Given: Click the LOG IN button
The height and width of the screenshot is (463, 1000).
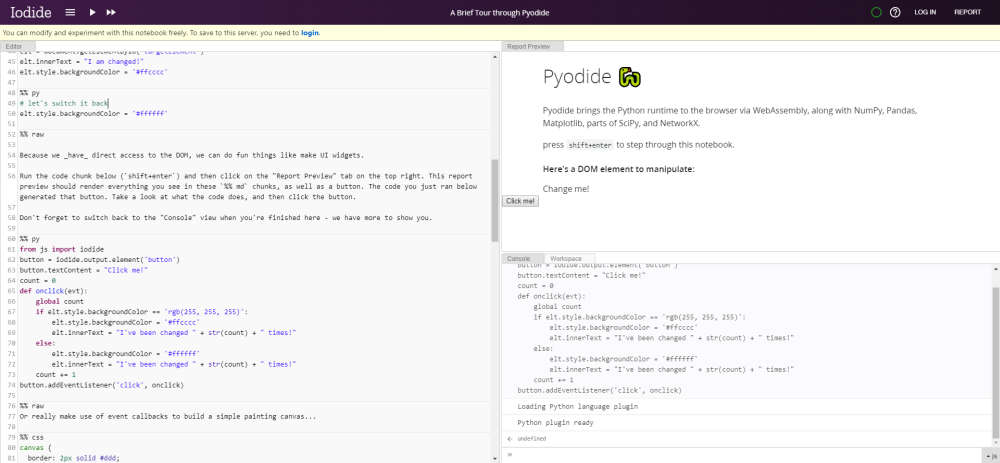Looking at the screenshot, I should [925, 12].
